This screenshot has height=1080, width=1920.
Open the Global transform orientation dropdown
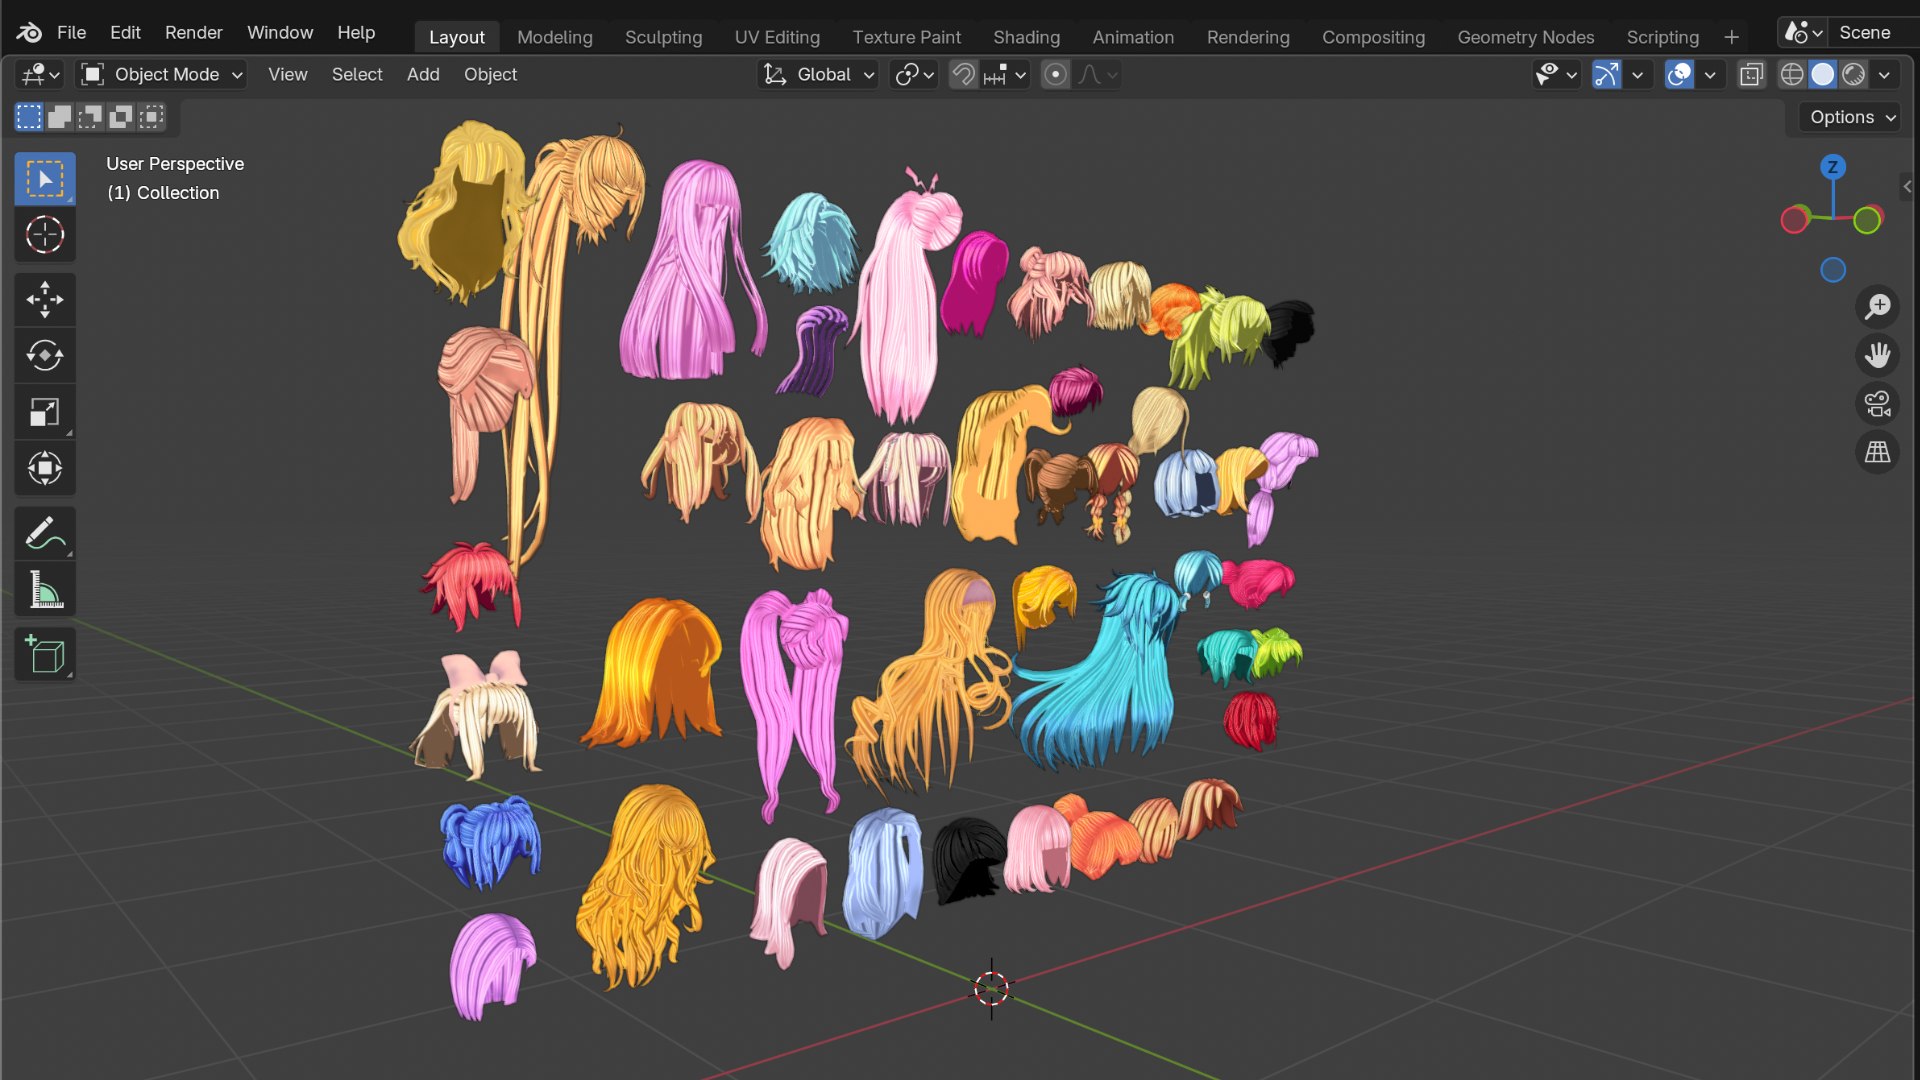click(x=818, y=74)
